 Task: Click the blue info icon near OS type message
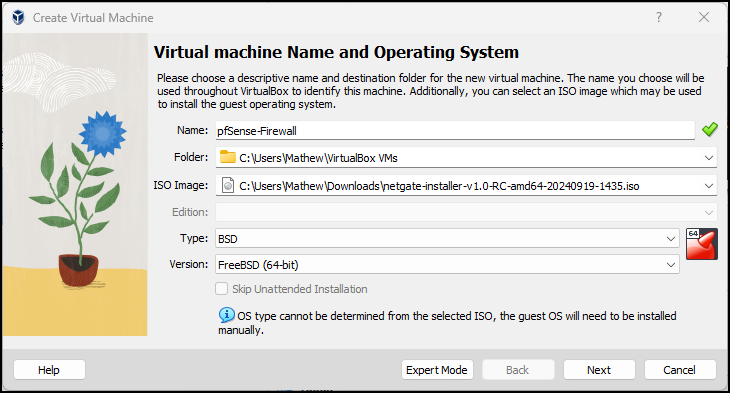(x=226, y=315)
